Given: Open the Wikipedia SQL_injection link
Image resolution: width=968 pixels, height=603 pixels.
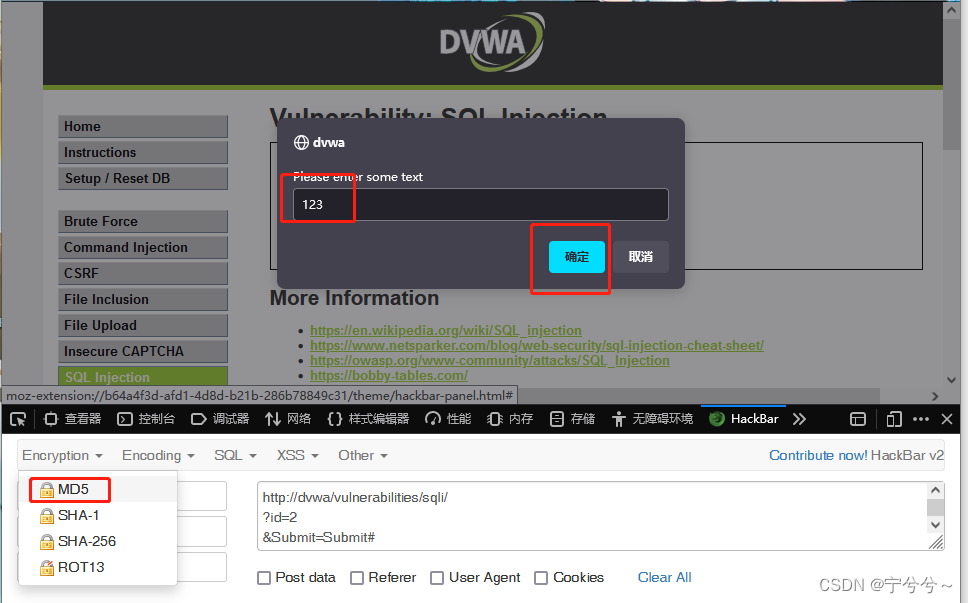Looking at the screenshot, I should click(446, 330).
